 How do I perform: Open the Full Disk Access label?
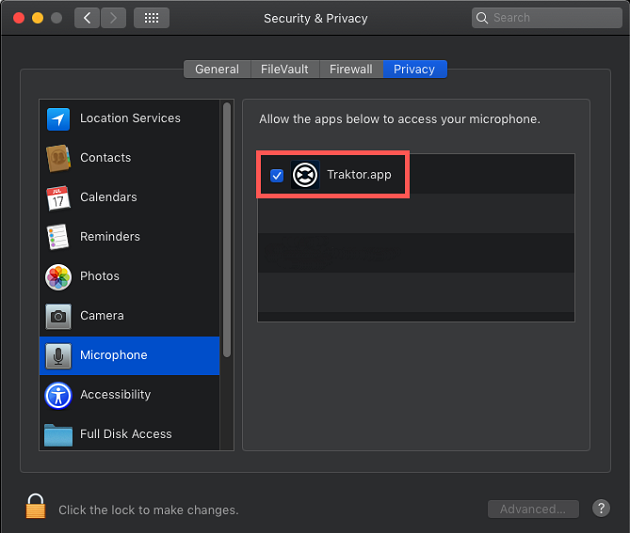[126, 434]
